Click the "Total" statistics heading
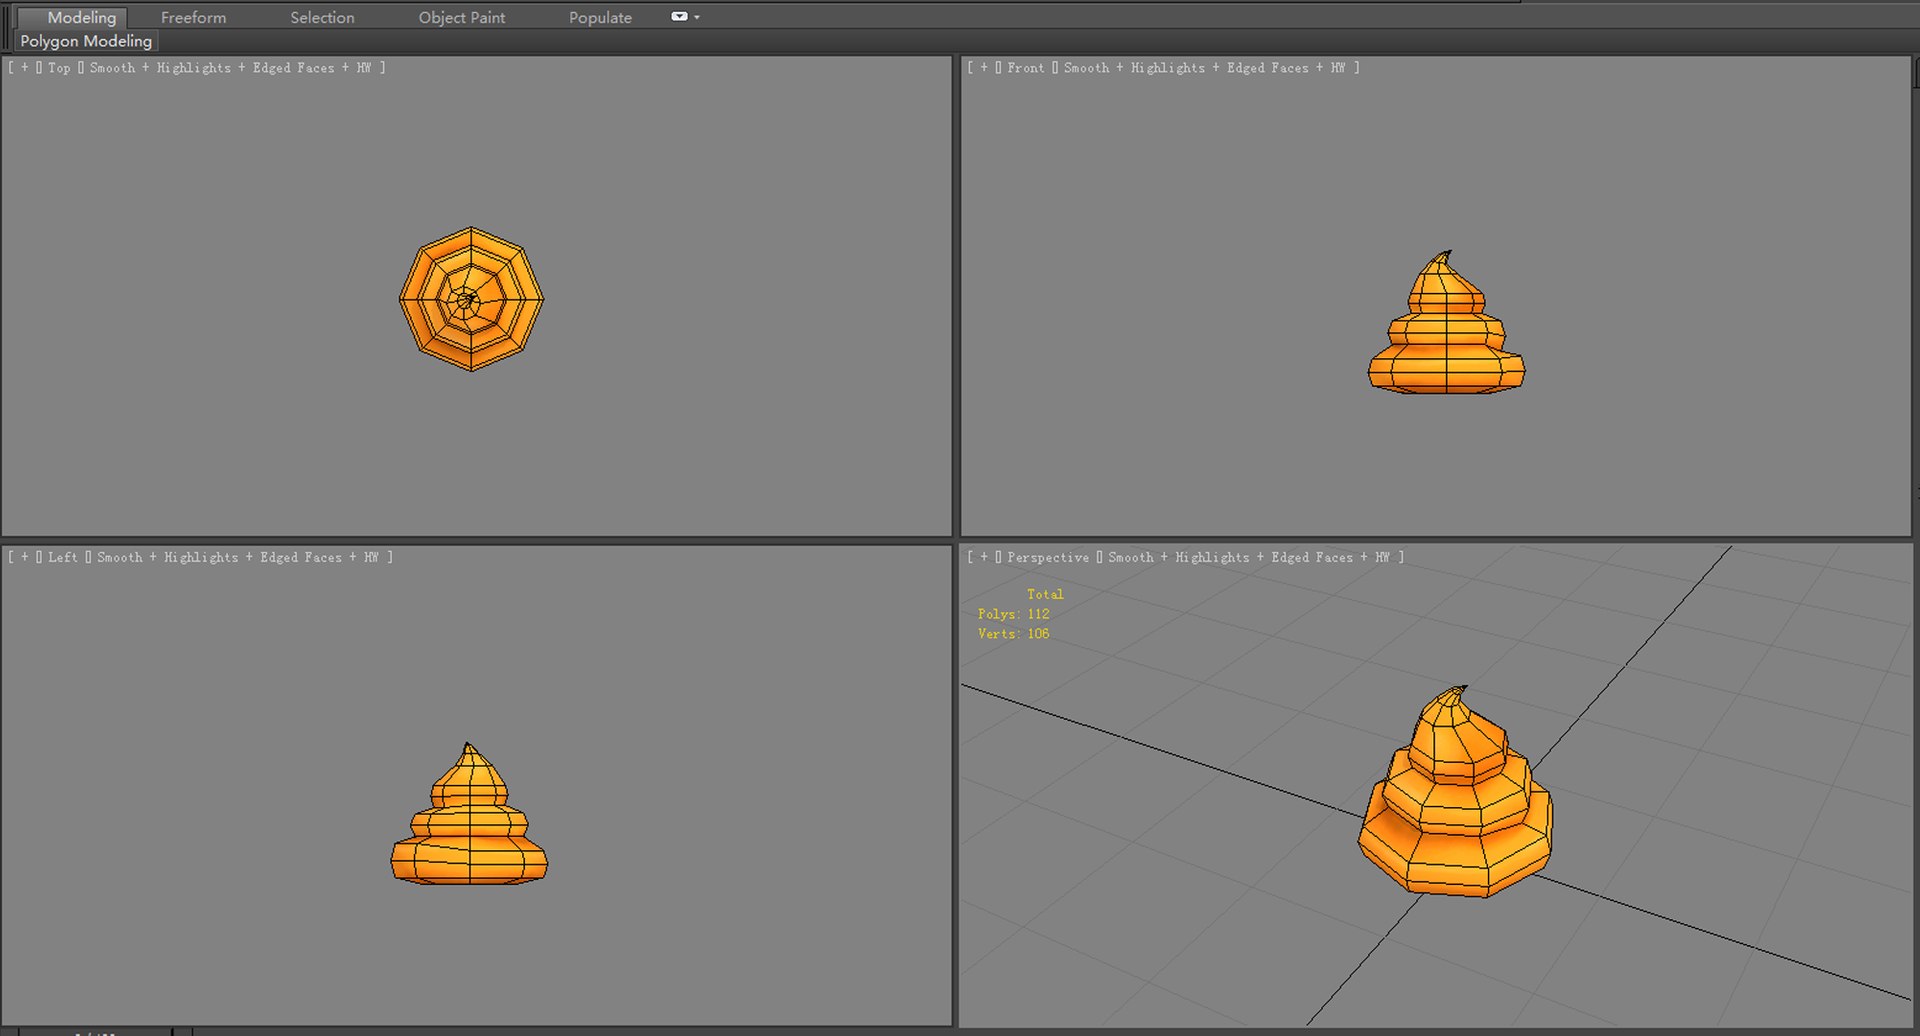The image size is (1920, 1036). [1045, 594]
